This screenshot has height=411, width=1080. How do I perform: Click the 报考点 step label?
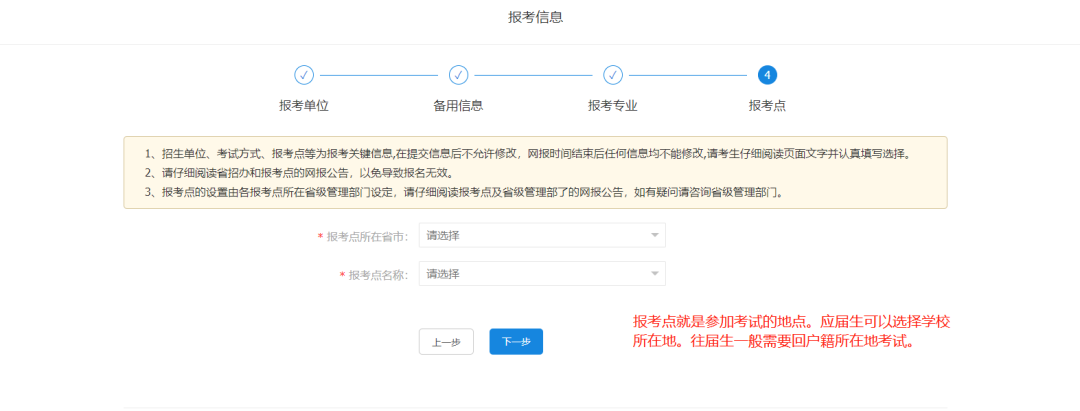[767, 106]
